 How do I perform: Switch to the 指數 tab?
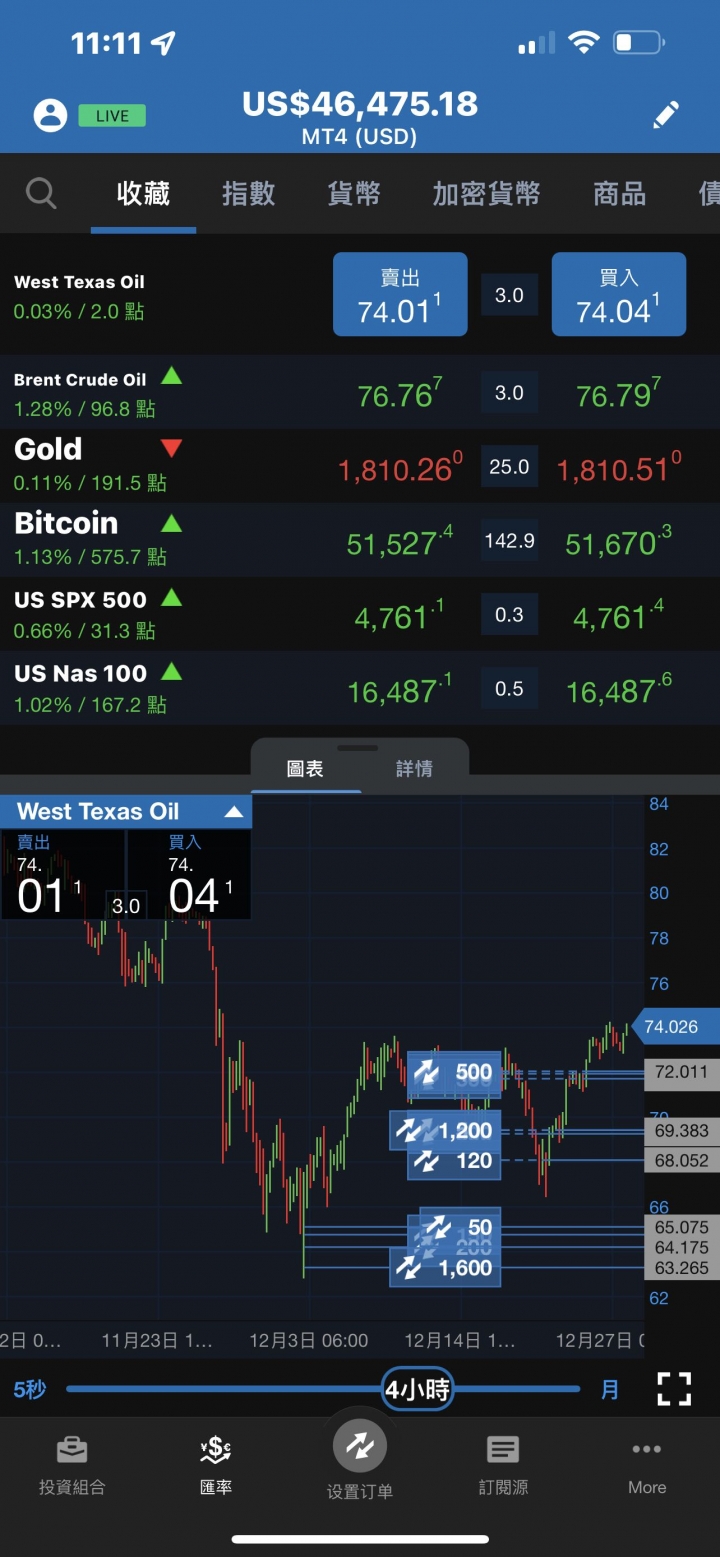248,193
